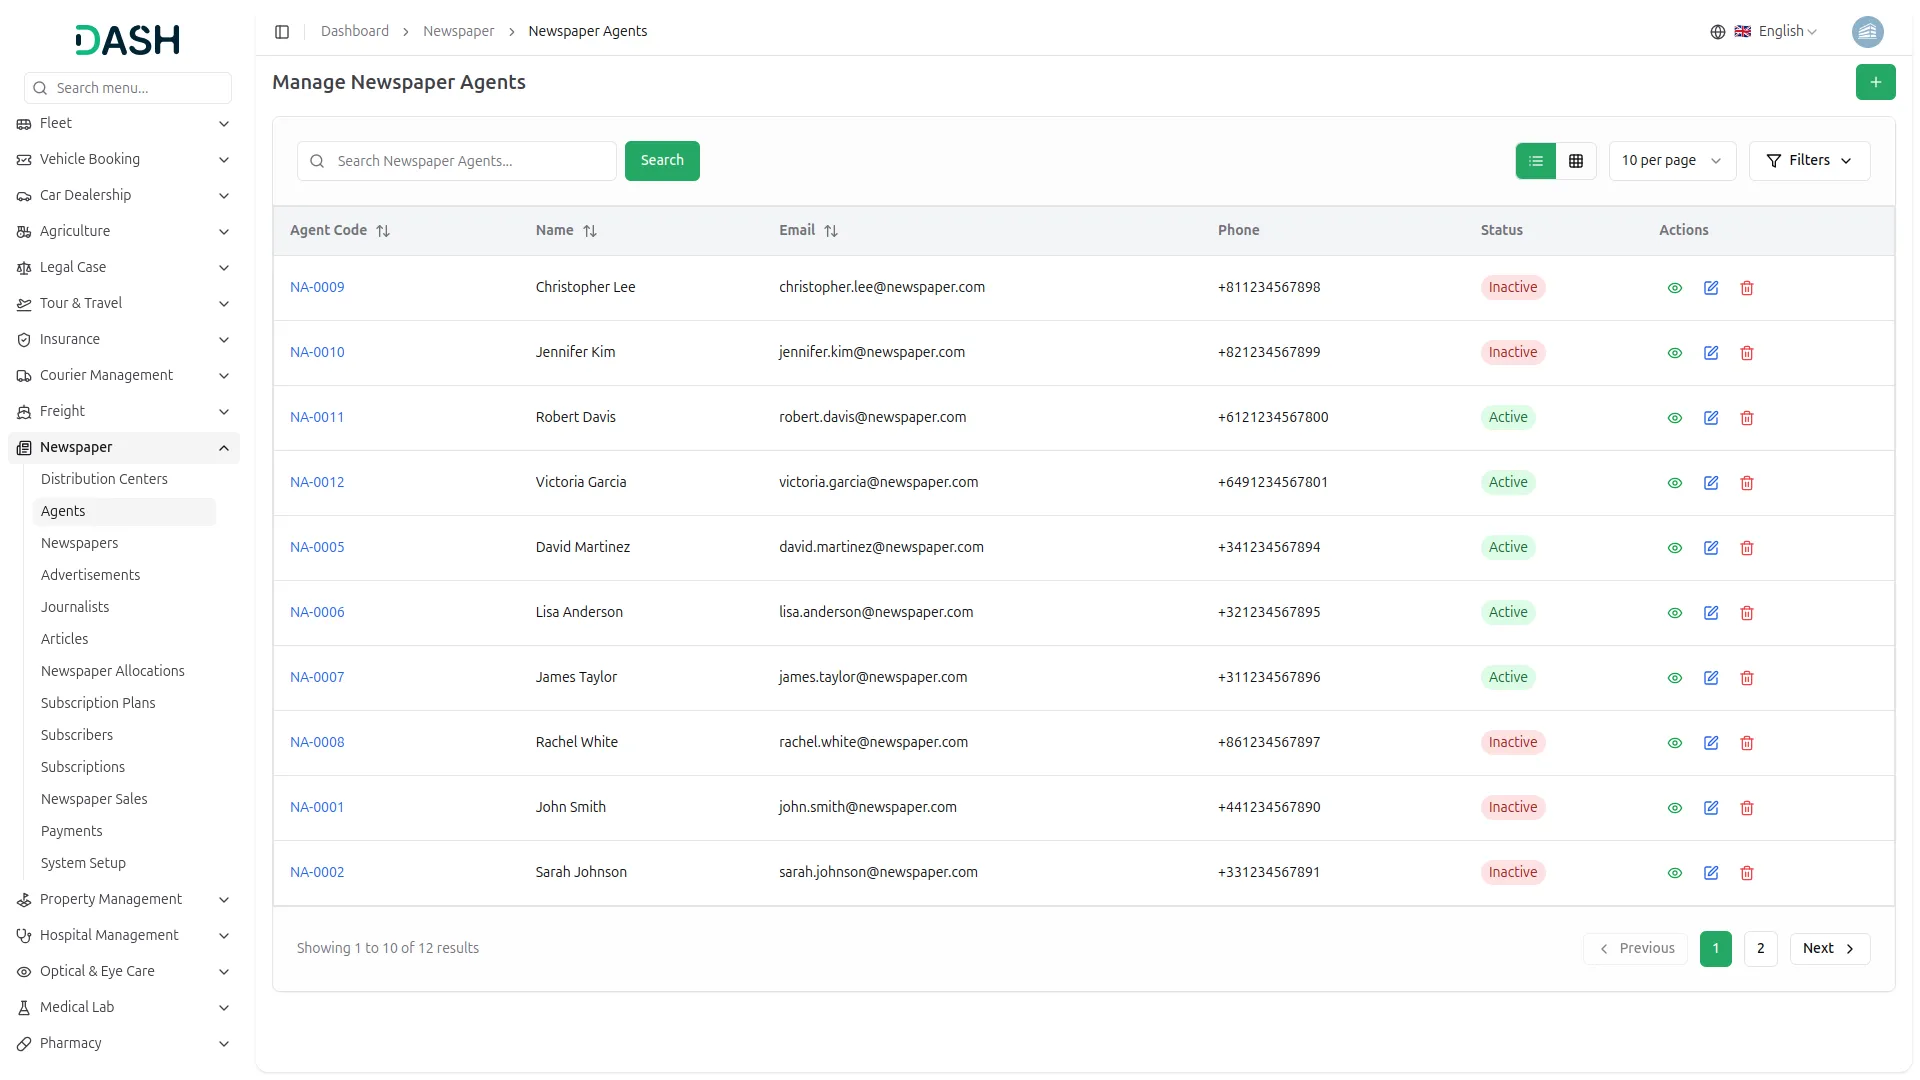The height and width of the screenshot is (1080, 1920).
Task: Open the 10 per page dropdown
Action: tap(1671, 161)
